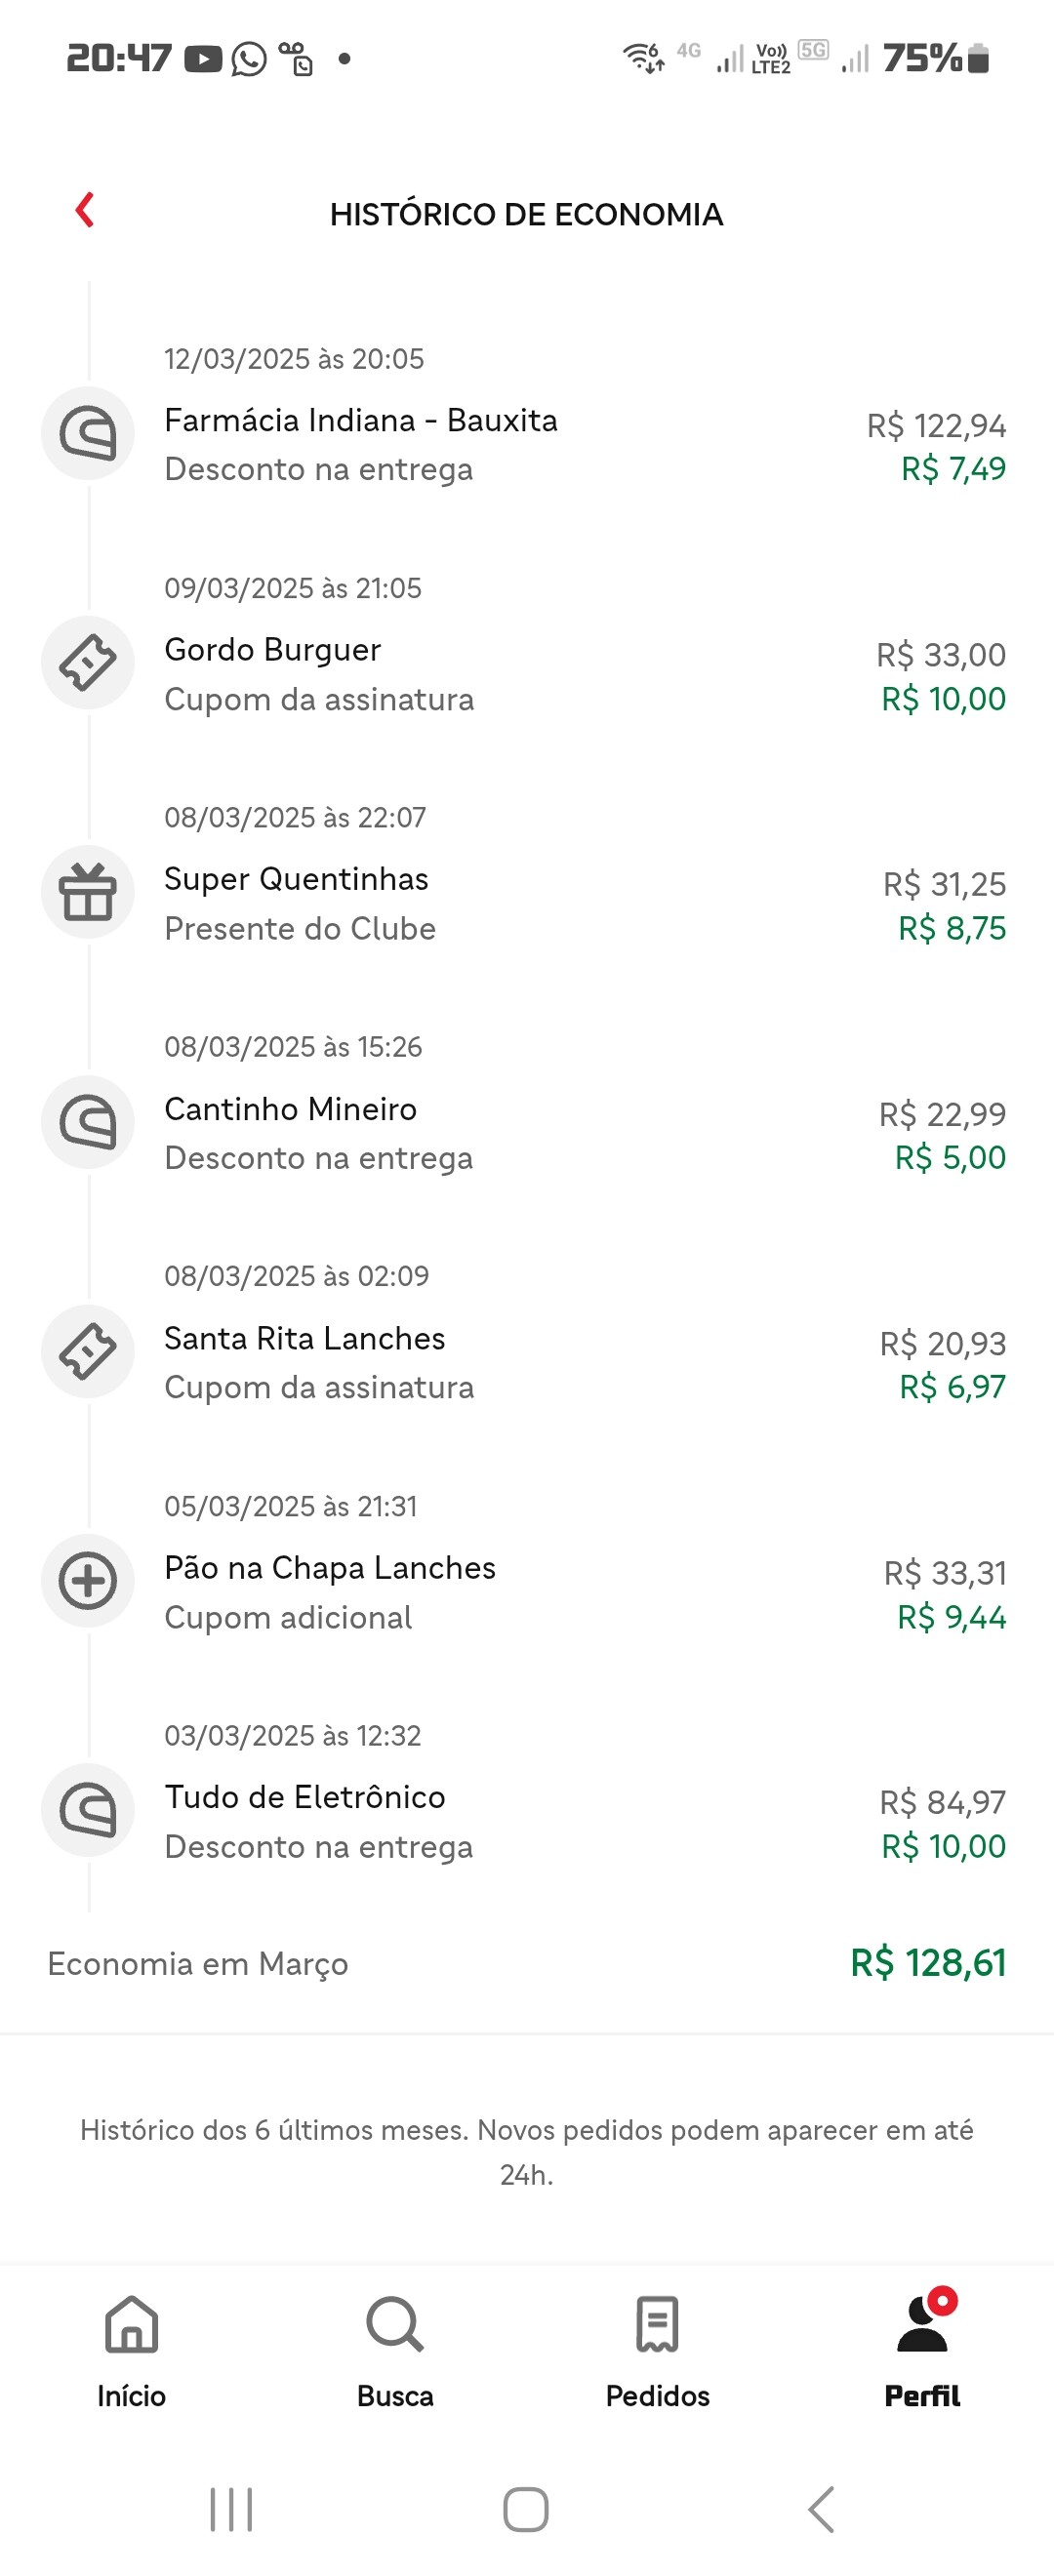Open the Busca tab
Image resolution: width=1054 pixels, height=2576 pixels.
(x=395, y=2350)
